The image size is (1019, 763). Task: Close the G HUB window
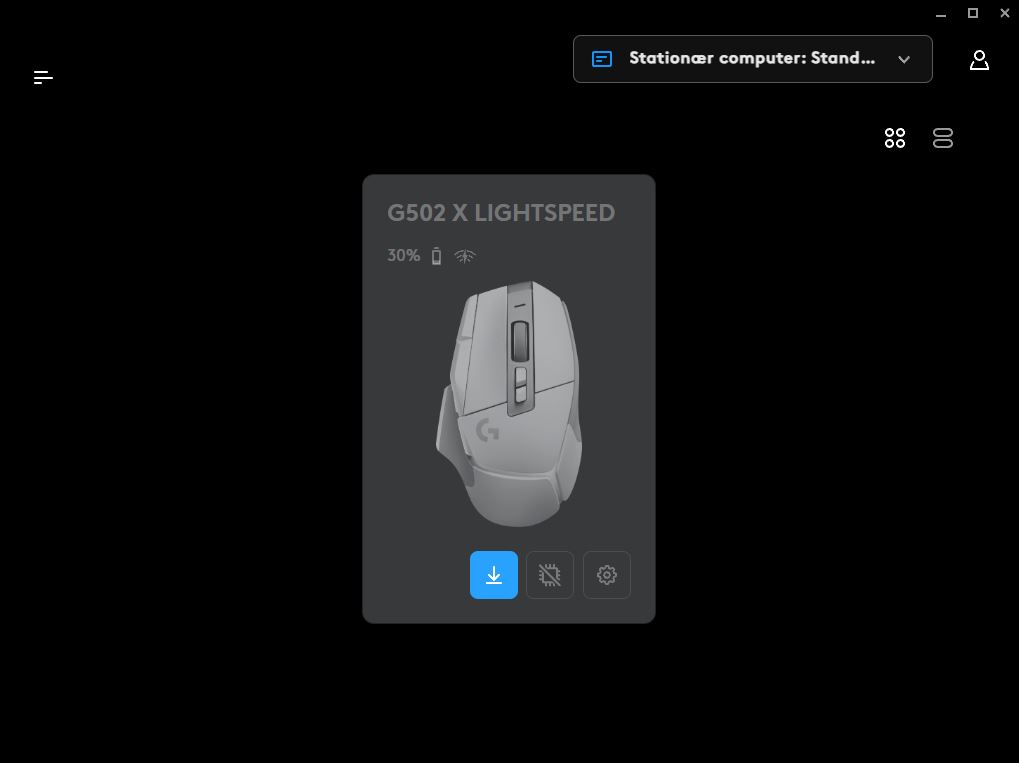(x=1005, y=13)
